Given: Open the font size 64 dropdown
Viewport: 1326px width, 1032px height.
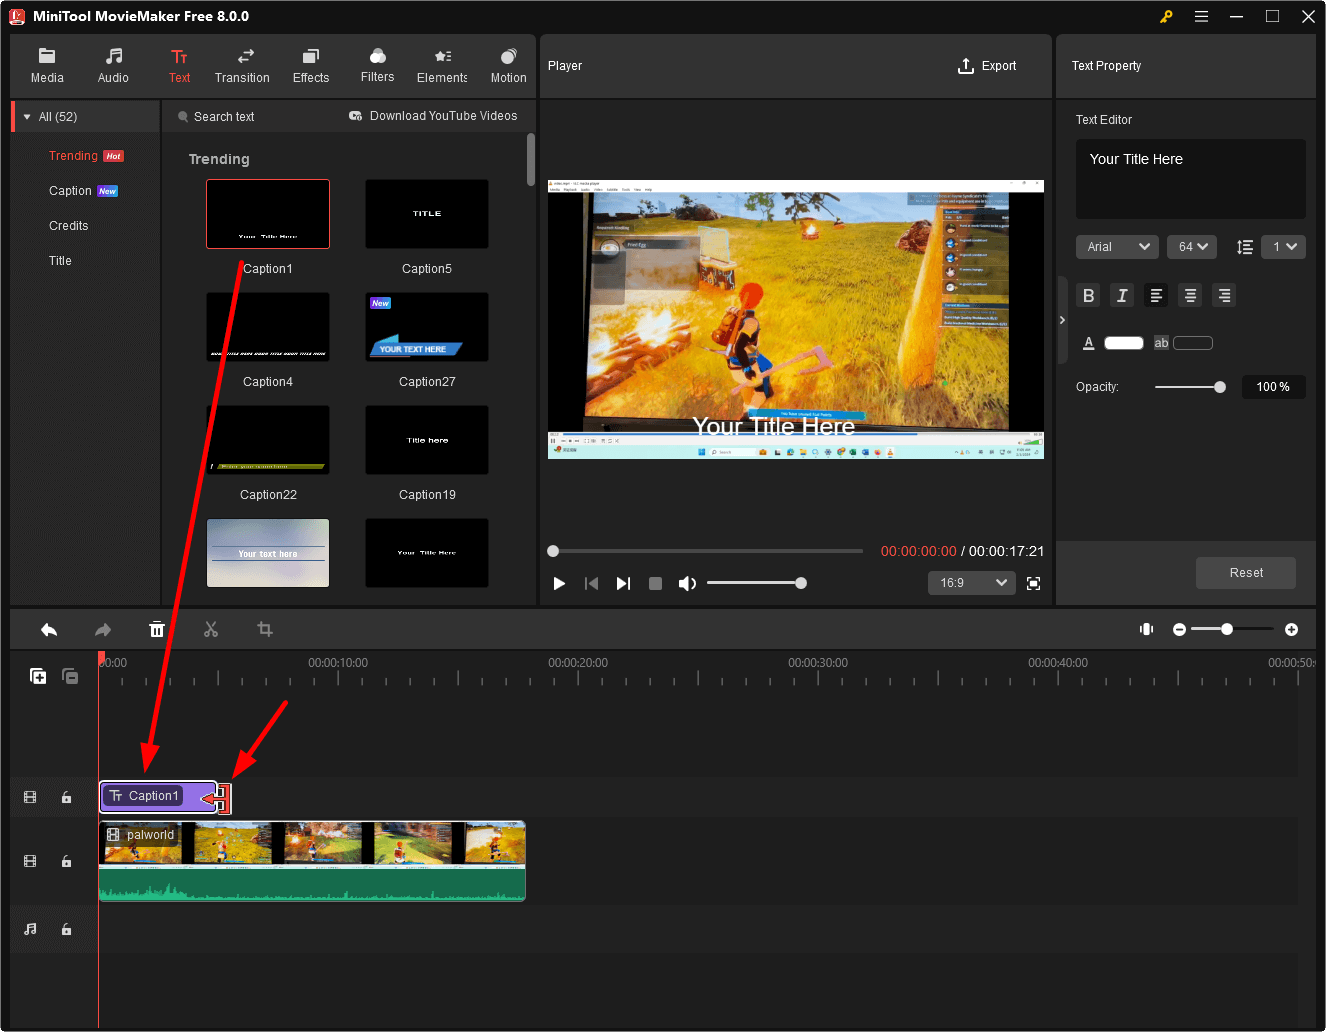Looking at the screenshot, I should tap(1192, 247).
